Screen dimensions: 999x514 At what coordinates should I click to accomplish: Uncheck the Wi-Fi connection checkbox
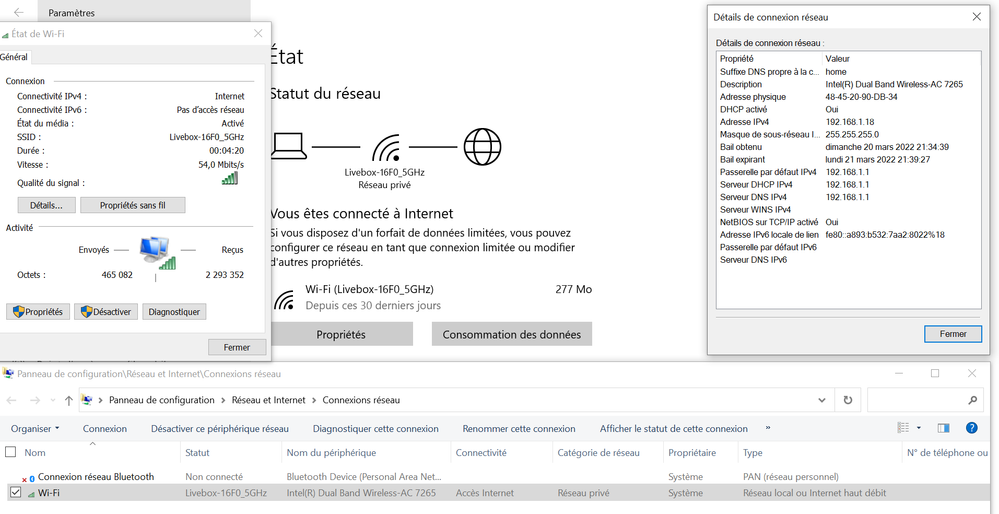coord(15,493)
